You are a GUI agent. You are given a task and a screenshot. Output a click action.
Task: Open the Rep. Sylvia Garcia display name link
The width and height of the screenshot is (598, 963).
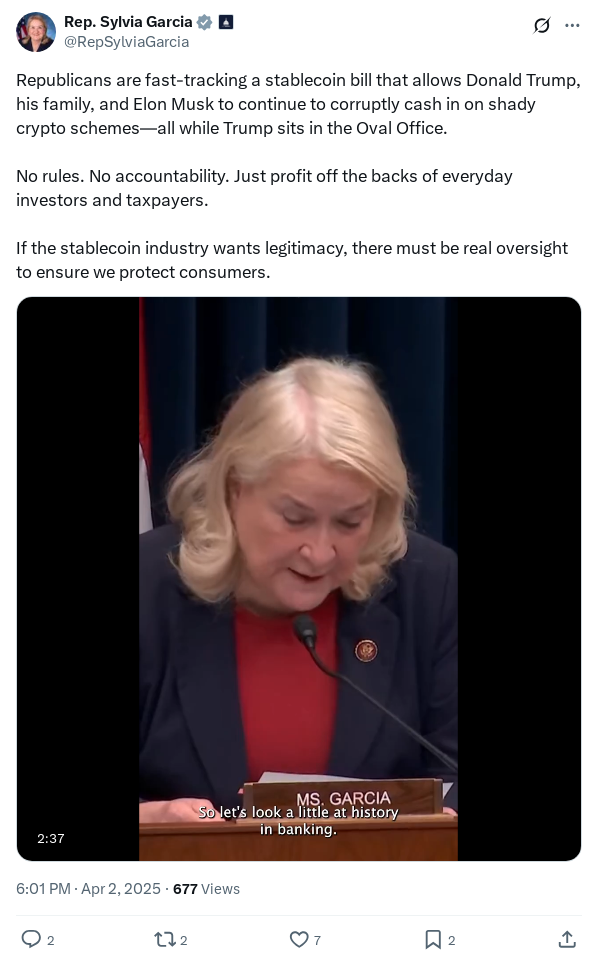click(x=128, y=22)
